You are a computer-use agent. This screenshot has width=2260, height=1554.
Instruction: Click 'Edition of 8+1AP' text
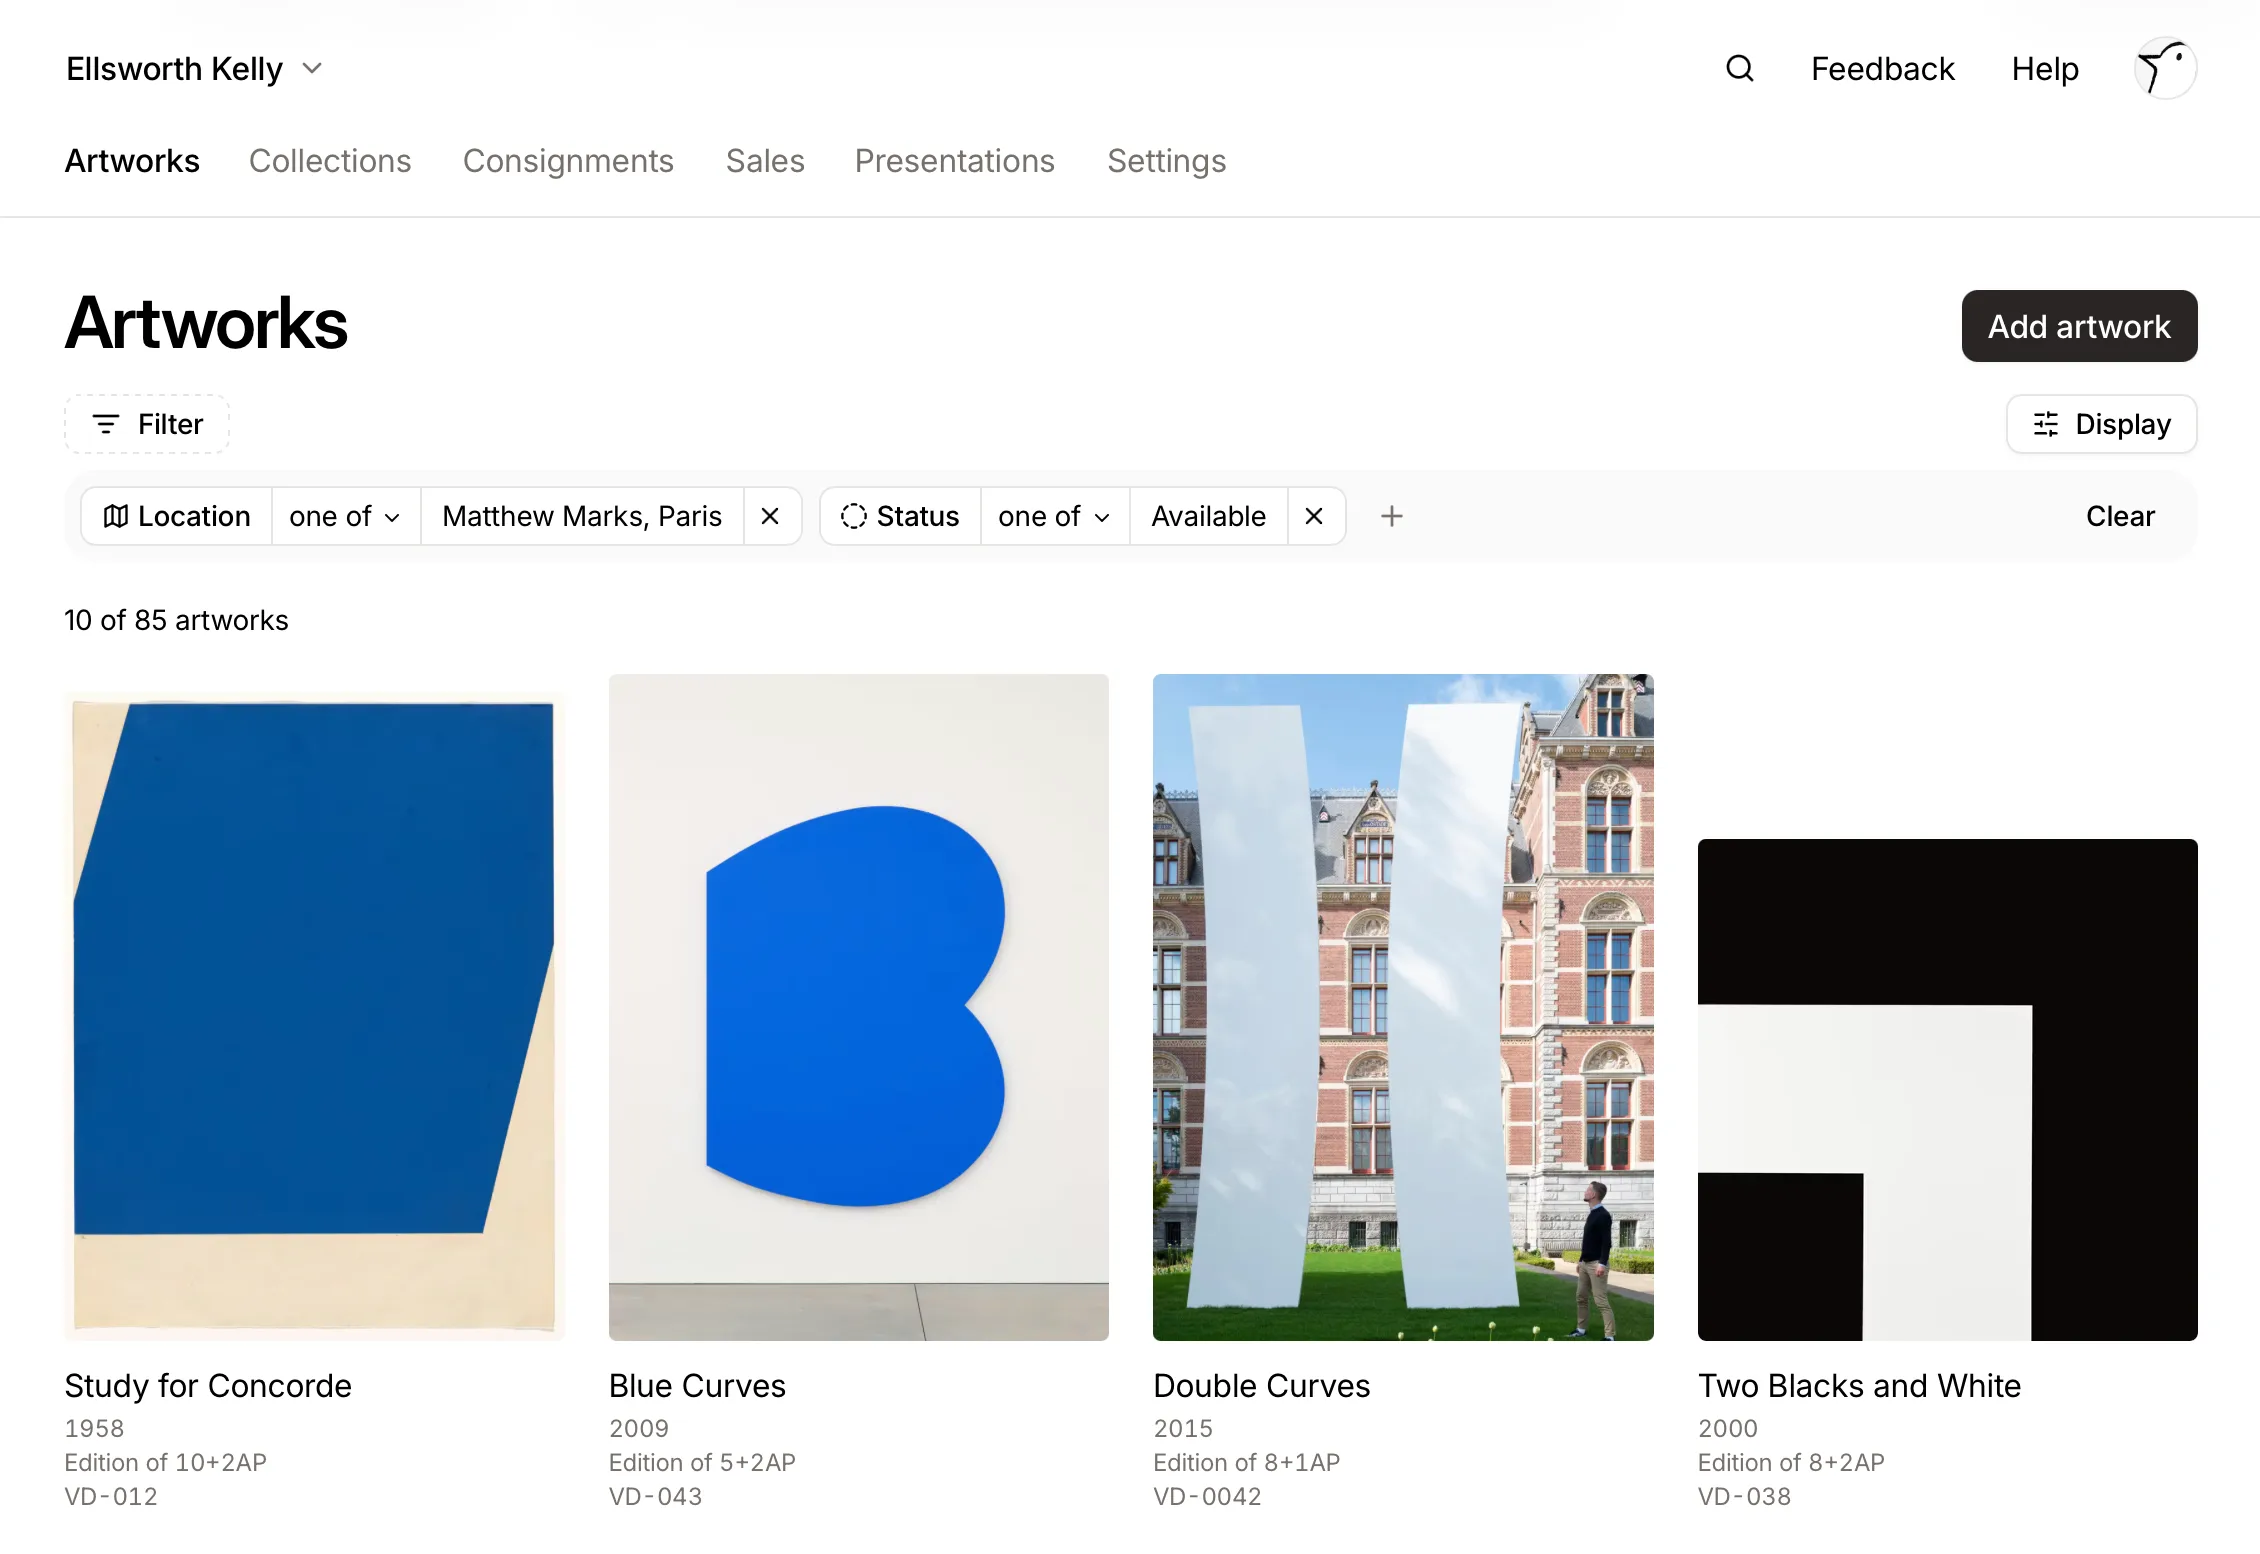1246,1462
